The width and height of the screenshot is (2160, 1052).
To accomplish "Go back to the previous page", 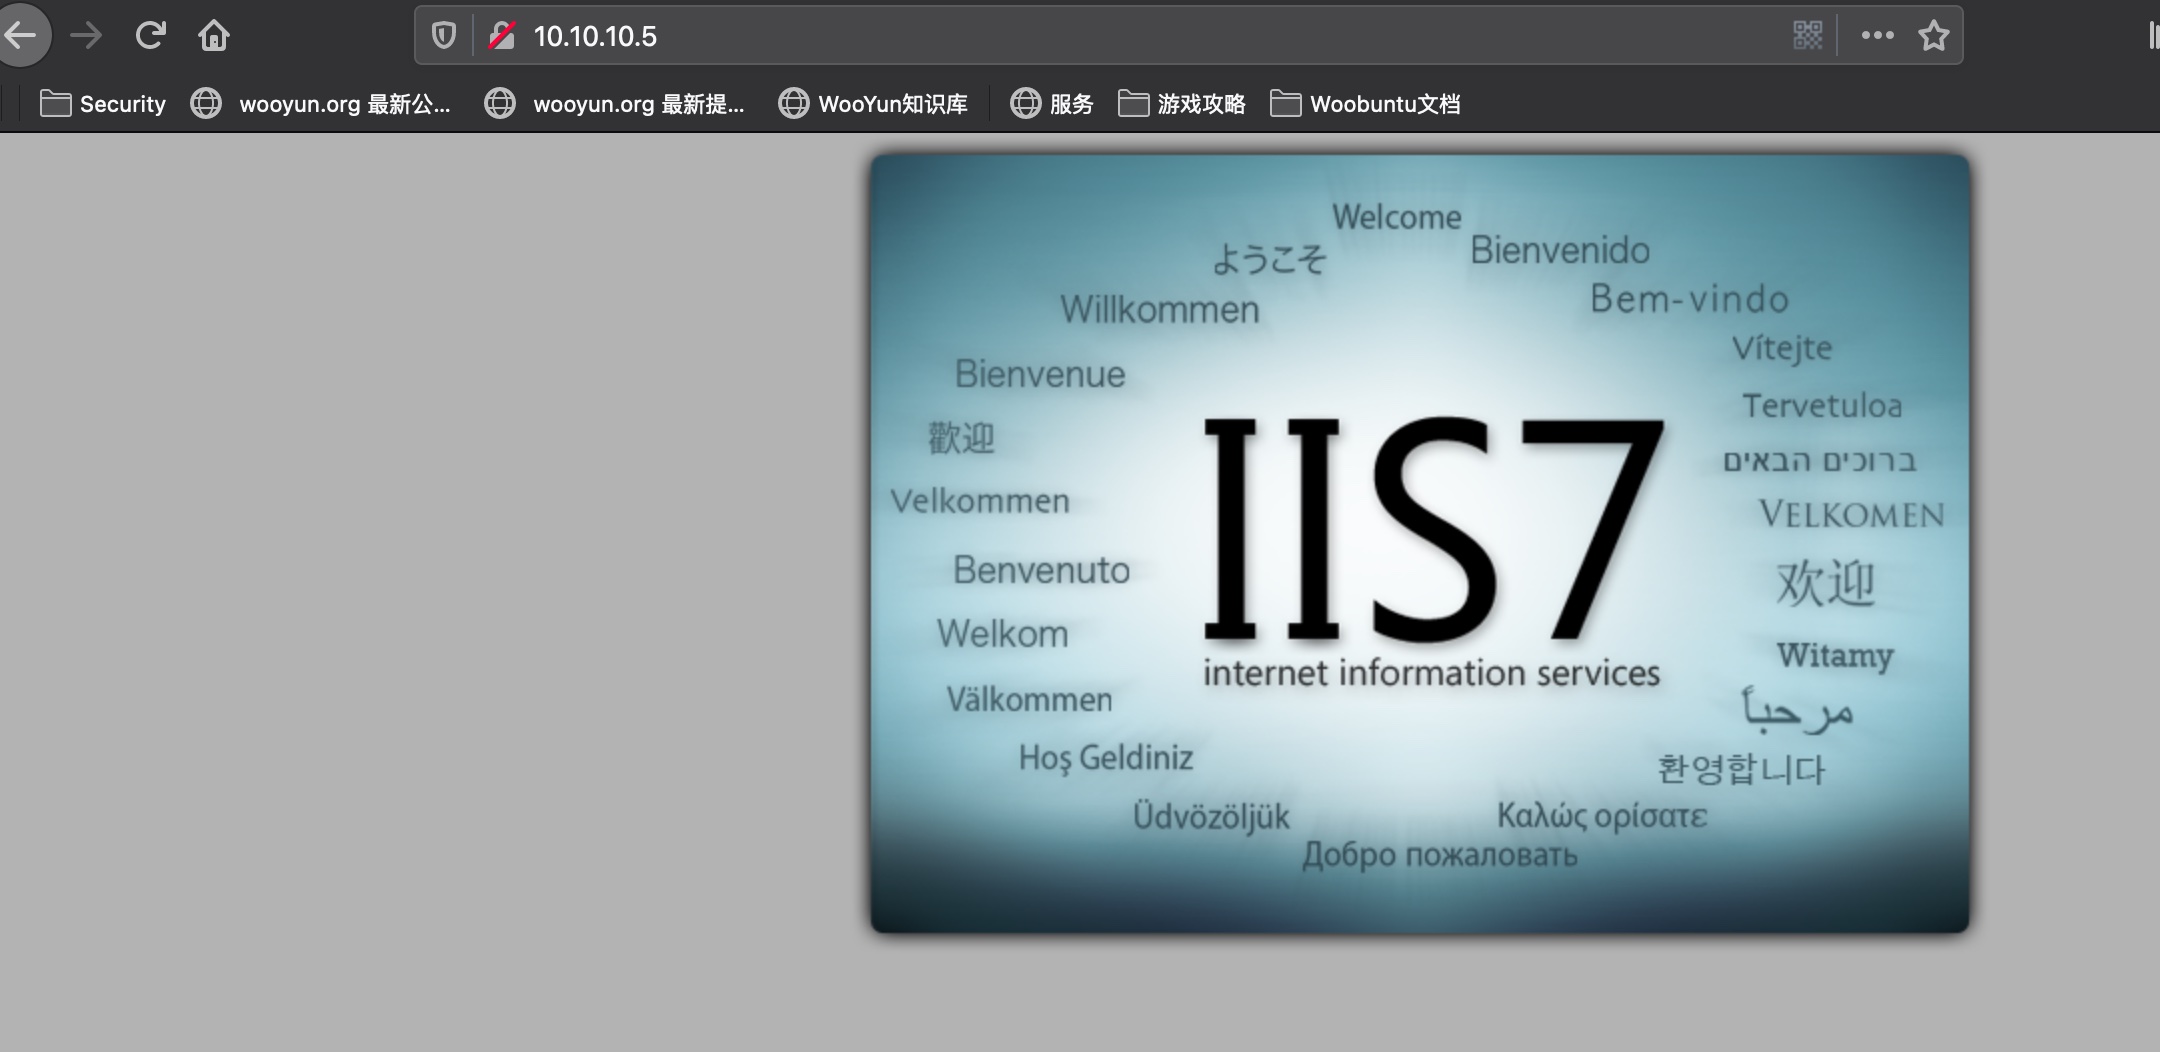I will click(22, 36).
